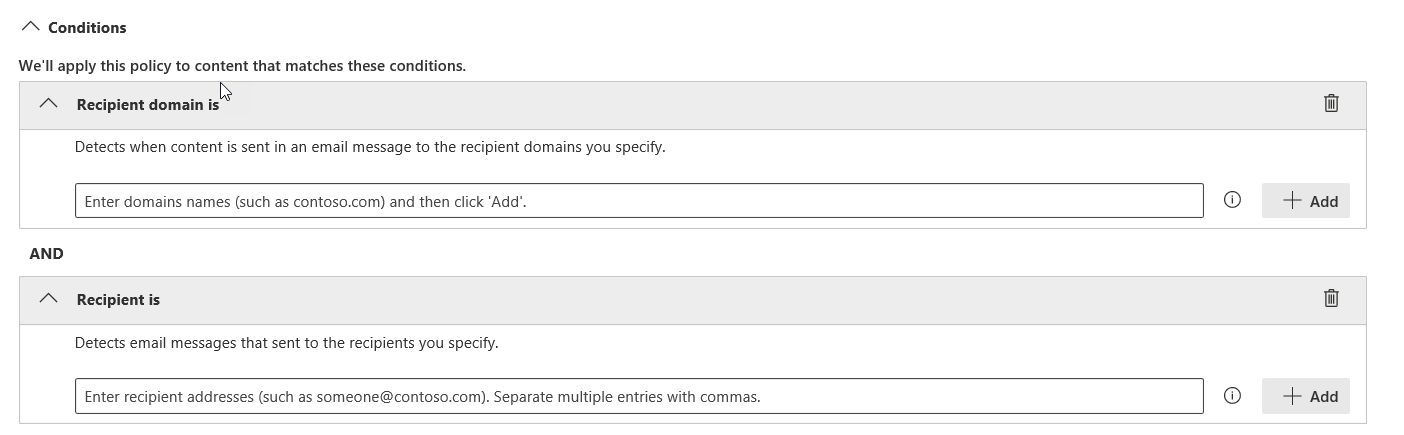The image size is (1404, 435).
Task: Click plus icon on recipient Add button
Action: click(x=1292, y=396)
